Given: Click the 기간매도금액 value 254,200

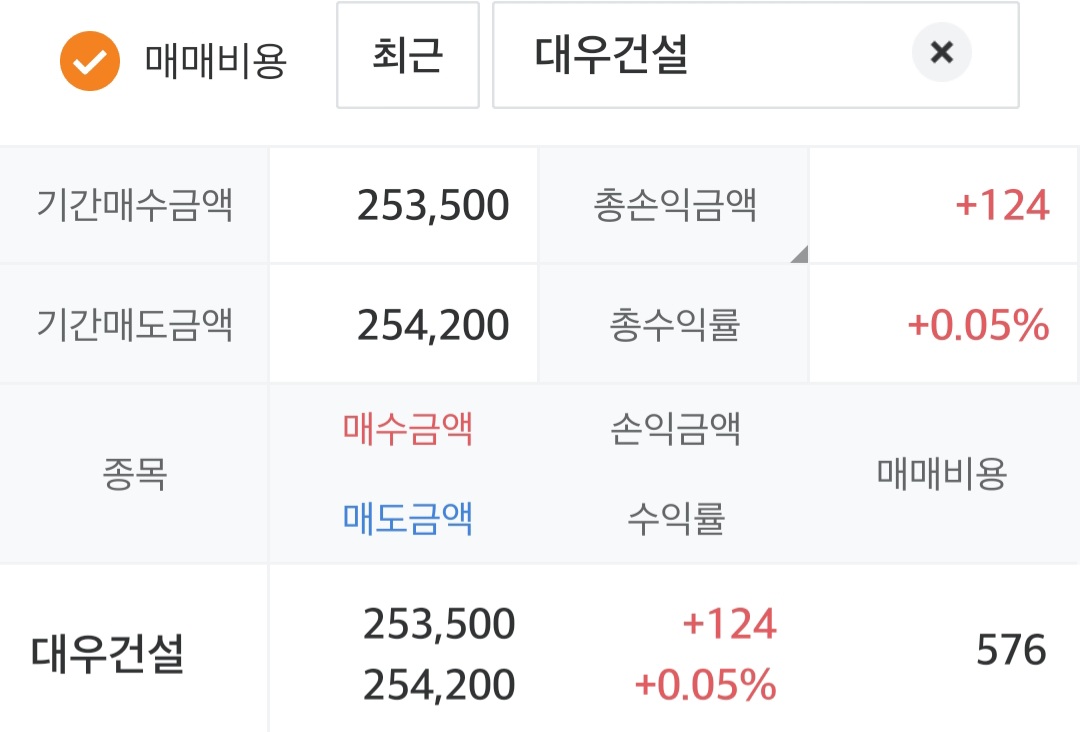Looking at the screenshot, I should click(433, 325).
